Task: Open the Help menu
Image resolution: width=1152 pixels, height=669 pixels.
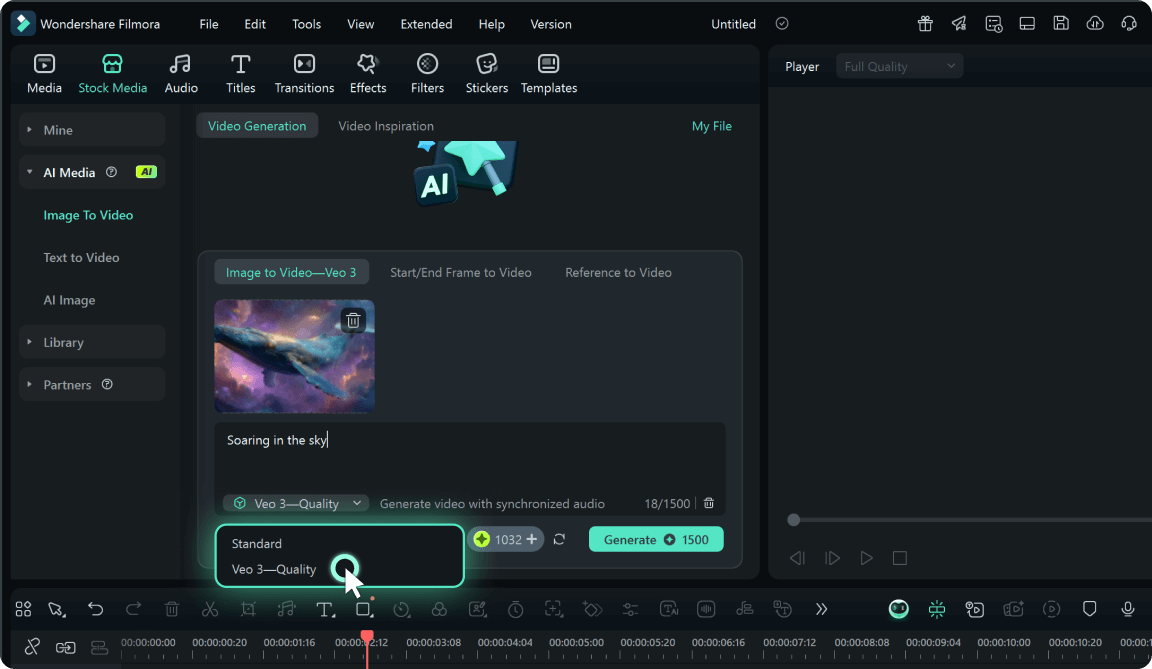Action: pos(492,24)
